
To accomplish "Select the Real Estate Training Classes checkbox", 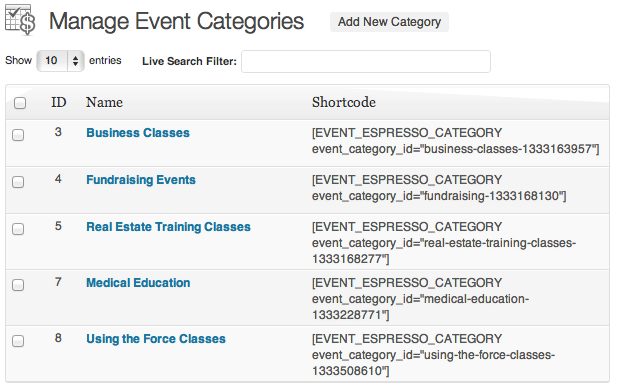I will (x=18, y=229).
